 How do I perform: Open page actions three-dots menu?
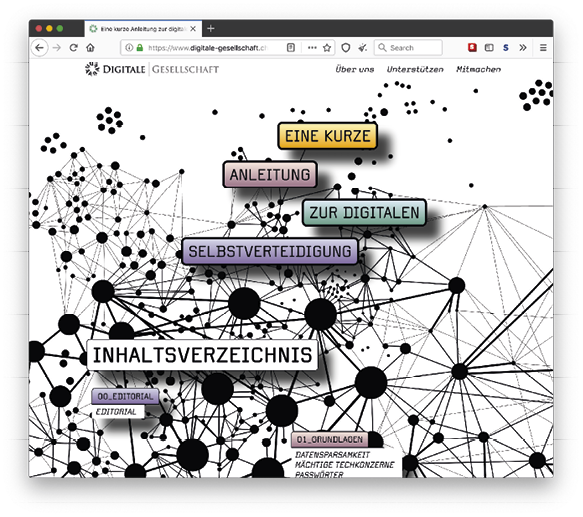point(312,48)
